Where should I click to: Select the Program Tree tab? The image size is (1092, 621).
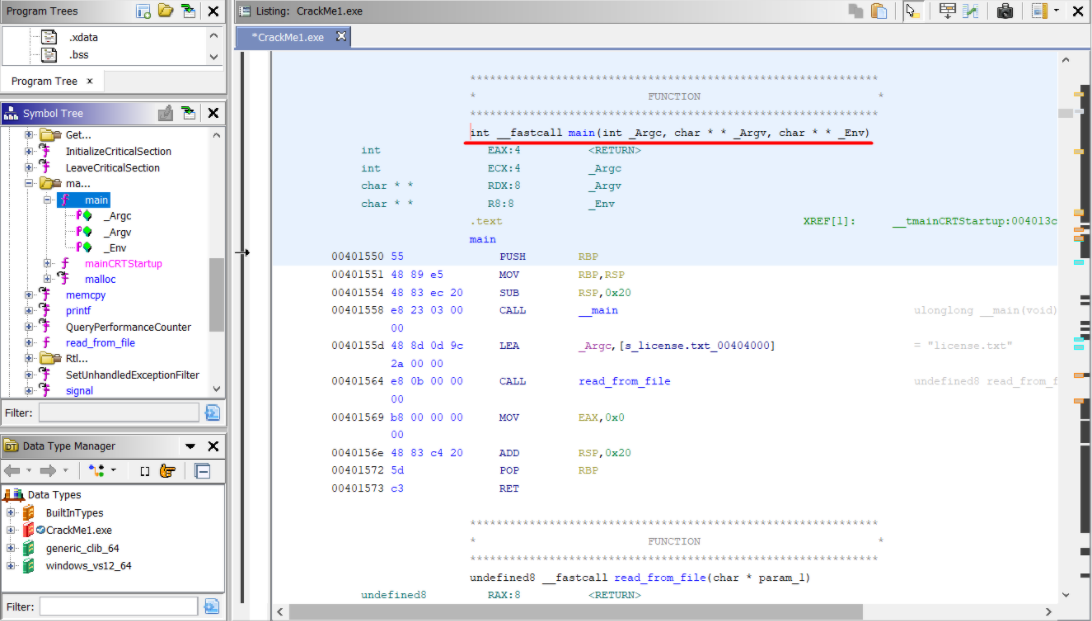(44, 81)
